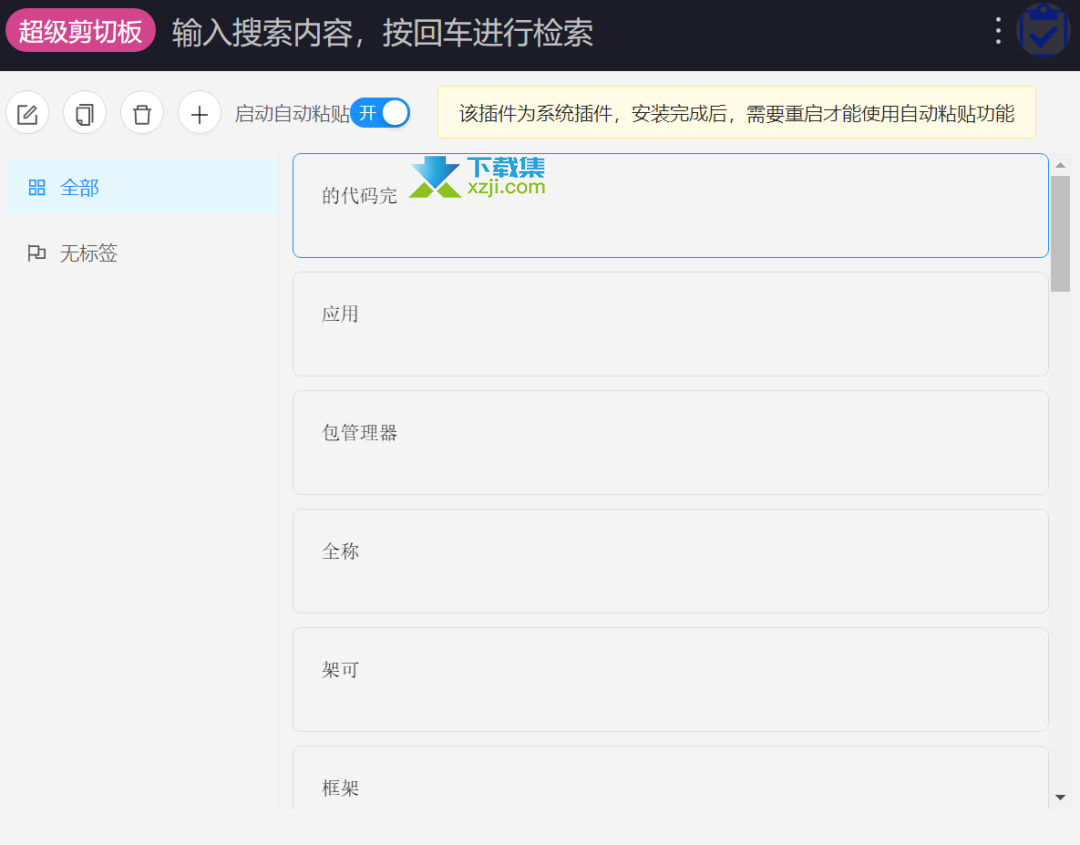Select the 的代码完 clipboard entry
This screenshot has height=845, width=1080.
[x=670, y=205]
